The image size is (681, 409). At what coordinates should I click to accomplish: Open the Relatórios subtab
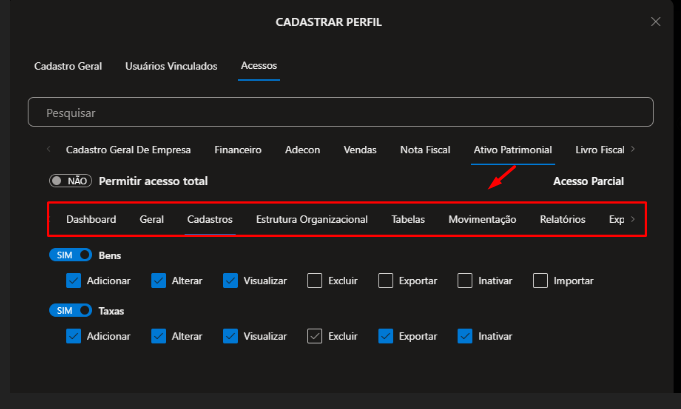[x=562, y=219]
